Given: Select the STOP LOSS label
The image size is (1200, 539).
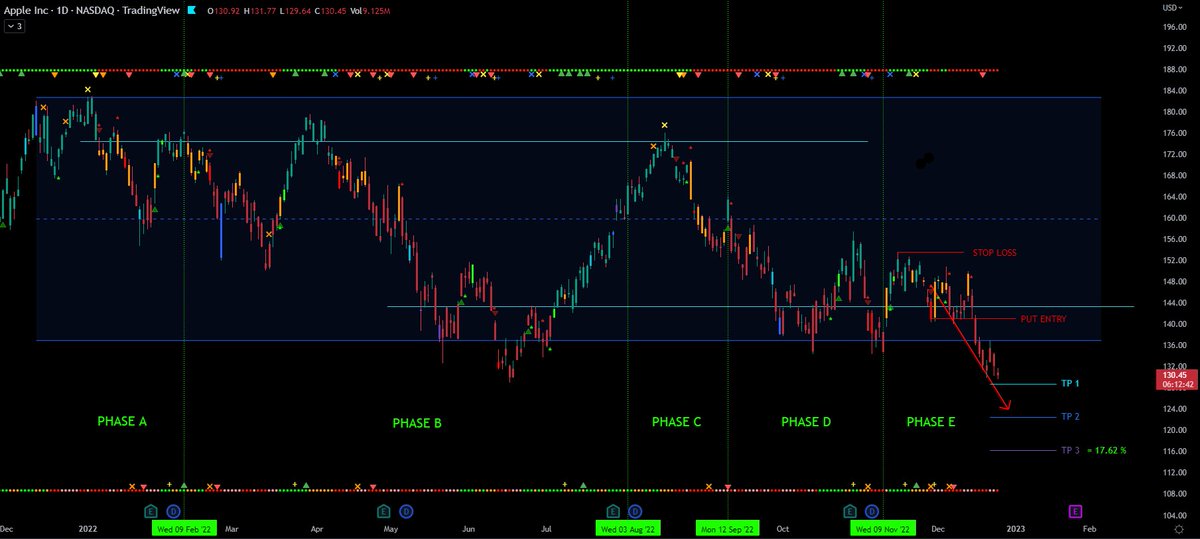Looking at the screenshot, I should tap(994, 253).
